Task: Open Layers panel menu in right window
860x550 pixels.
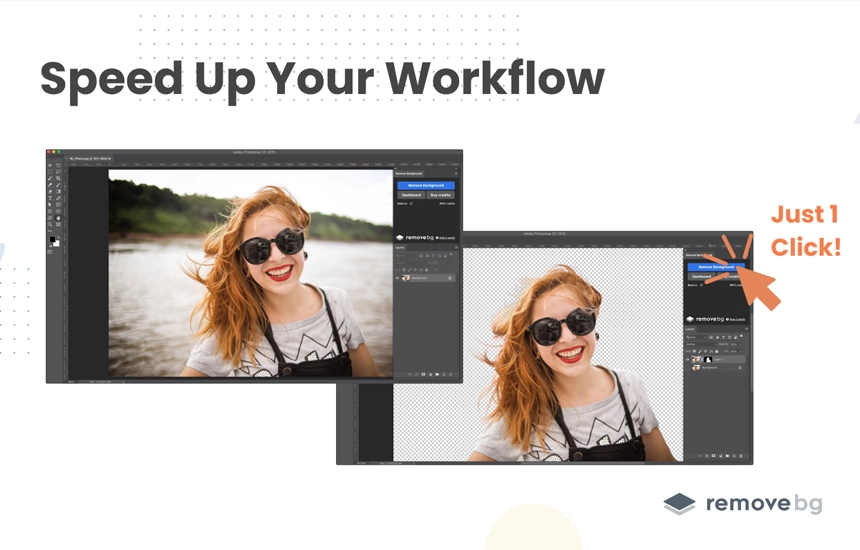Action: 746,329
